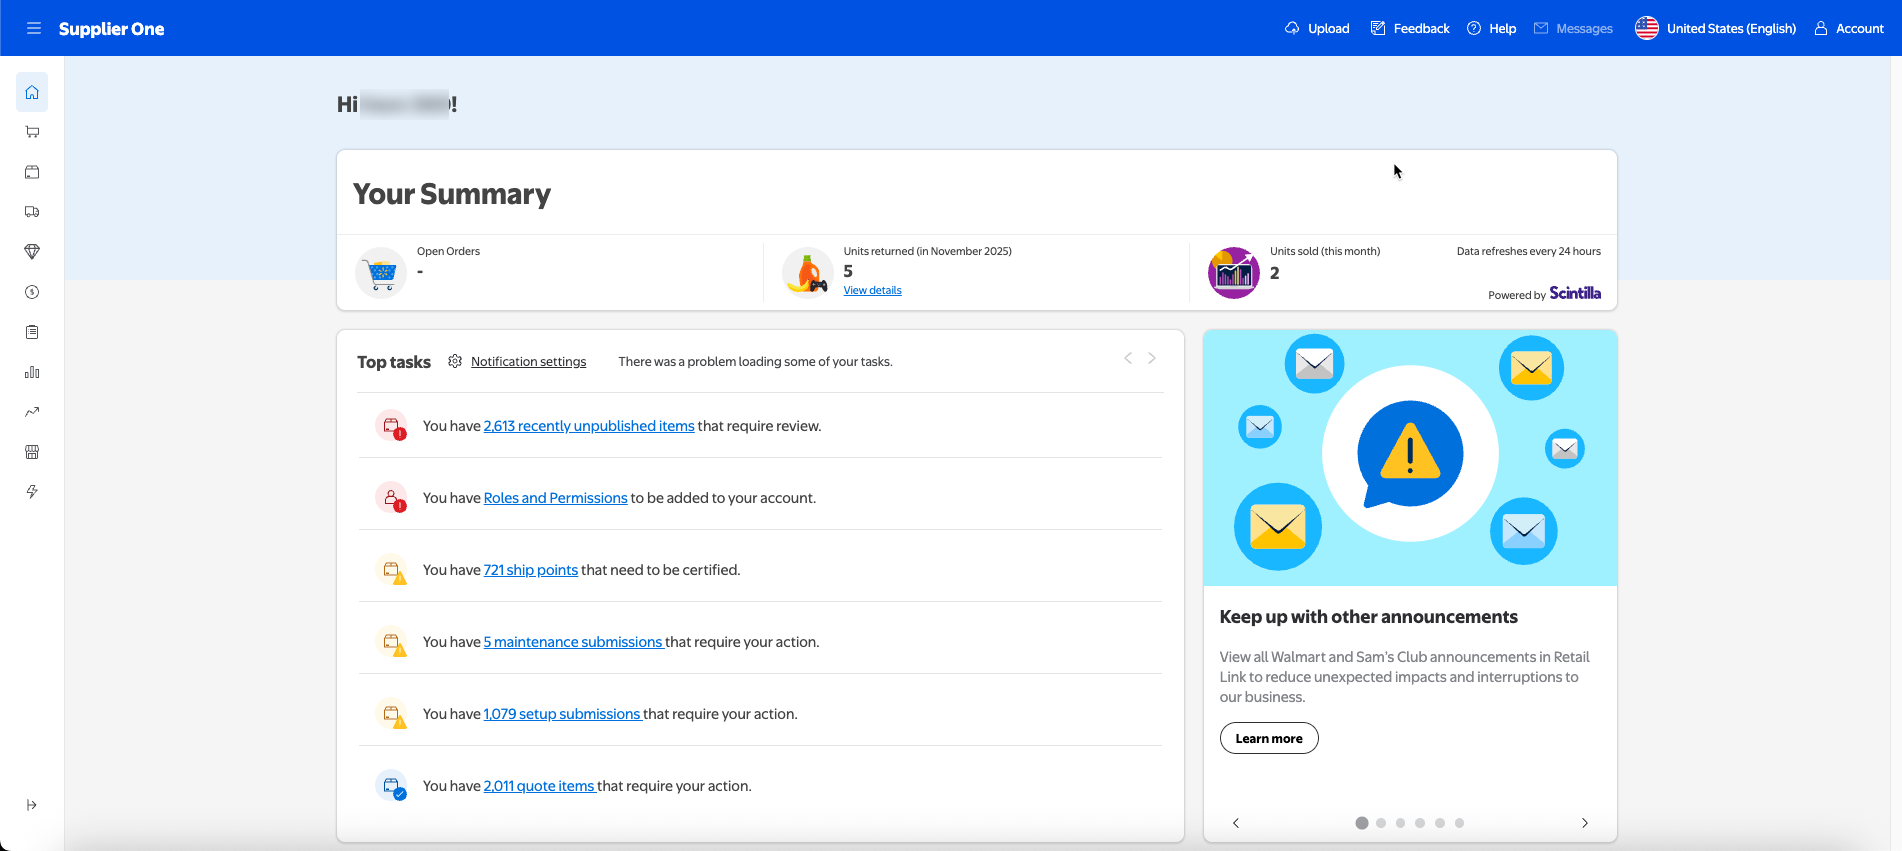Image resolution: width=1902 pixels, height=851 pixels.
Task: Click the Help question mark icon
Action: click(1474, 28)
